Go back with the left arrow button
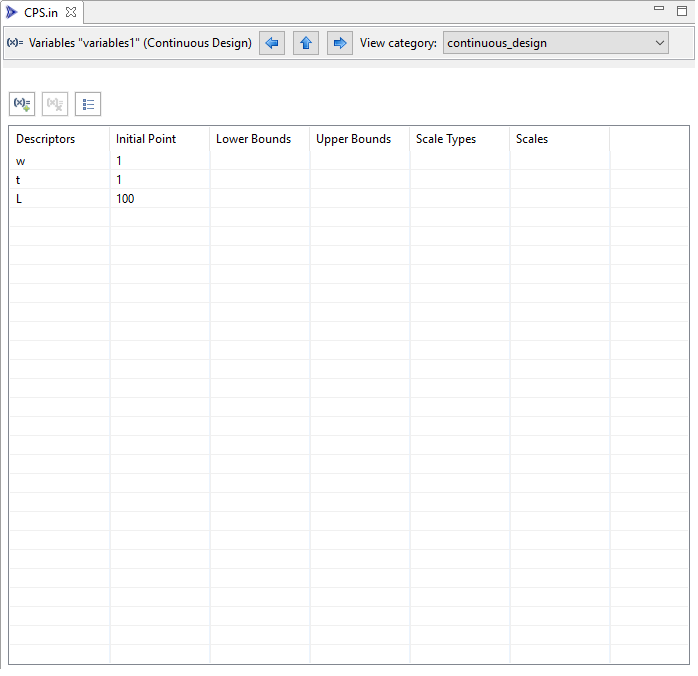The width and height of the screenshot is (698, 676). pyautogui.click(x=272, y=43)
